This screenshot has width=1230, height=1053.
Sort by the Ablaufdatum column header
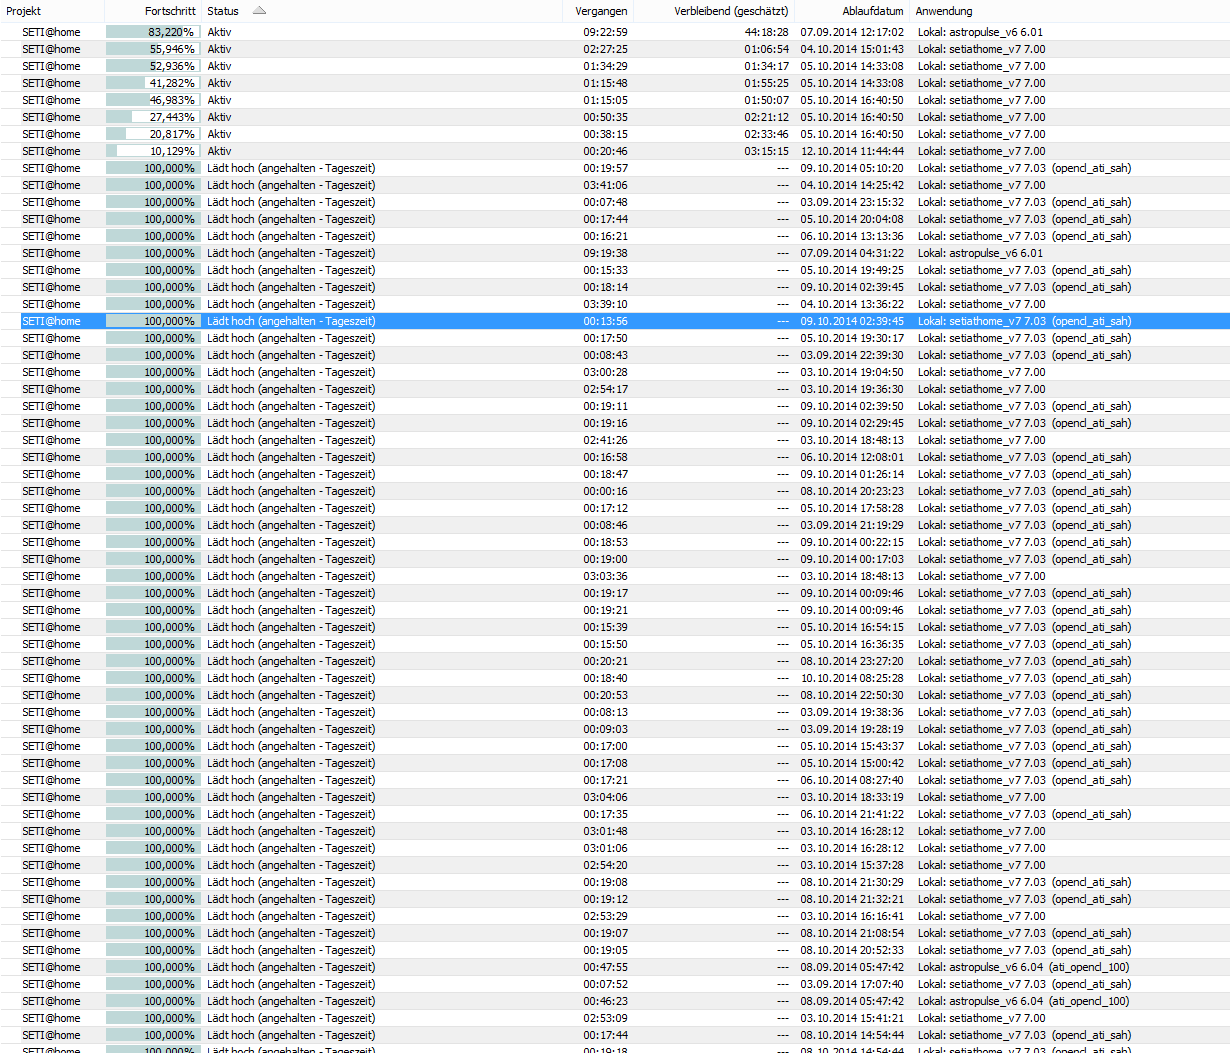(873, 11)
